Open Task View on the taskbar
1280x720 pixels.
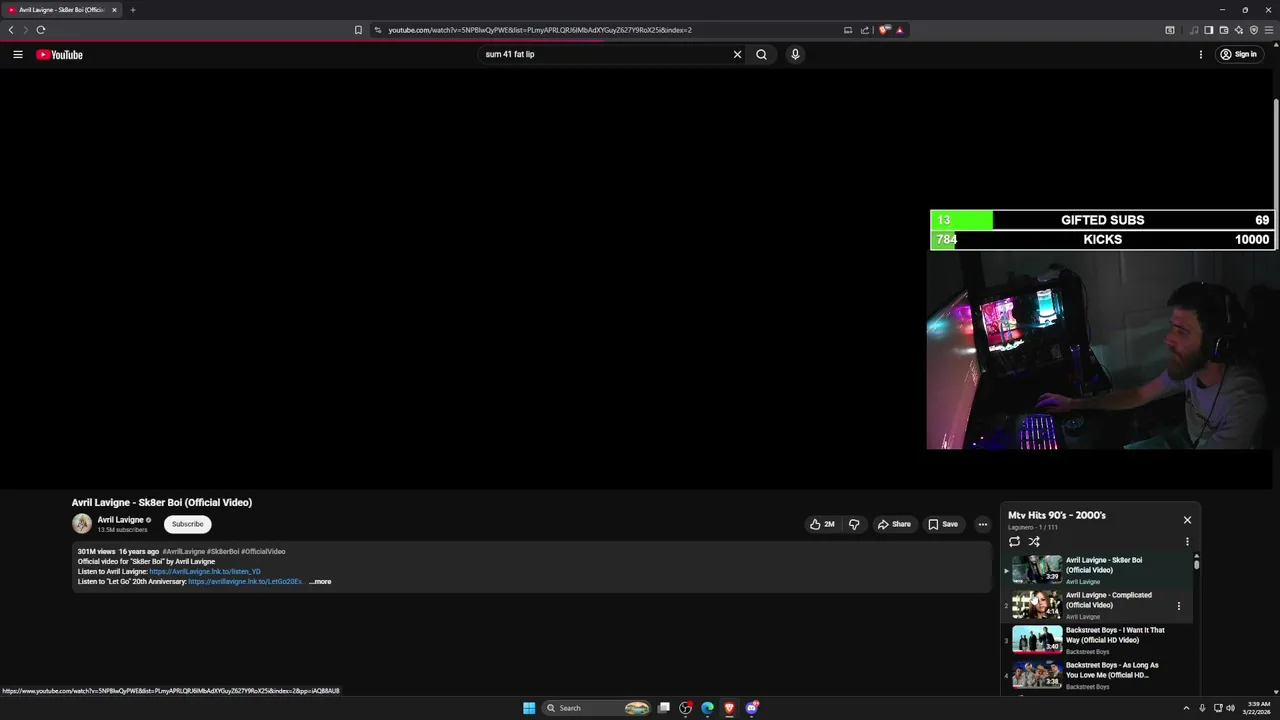point(663,708)
